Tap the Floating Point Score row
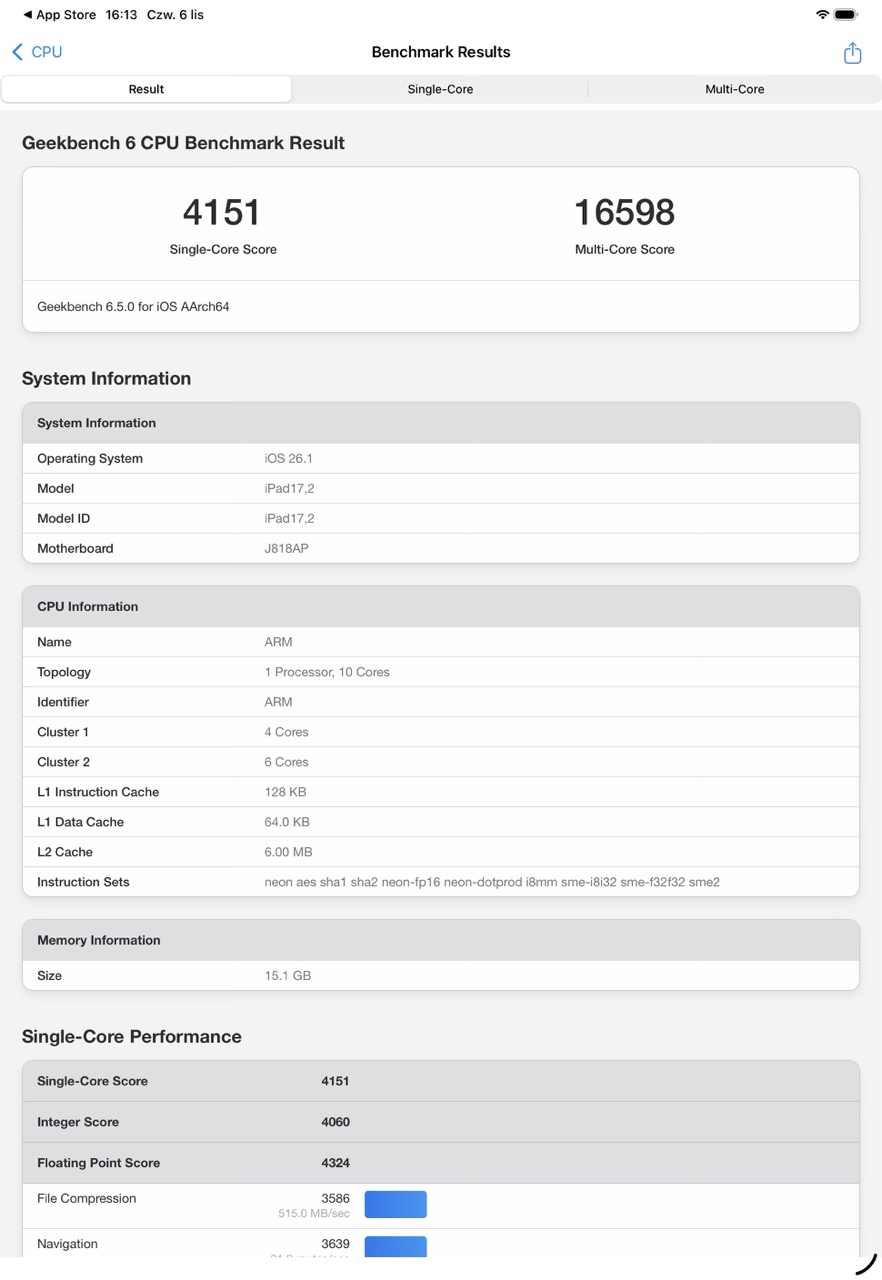882x1280 pixels. click(440, 1163)
